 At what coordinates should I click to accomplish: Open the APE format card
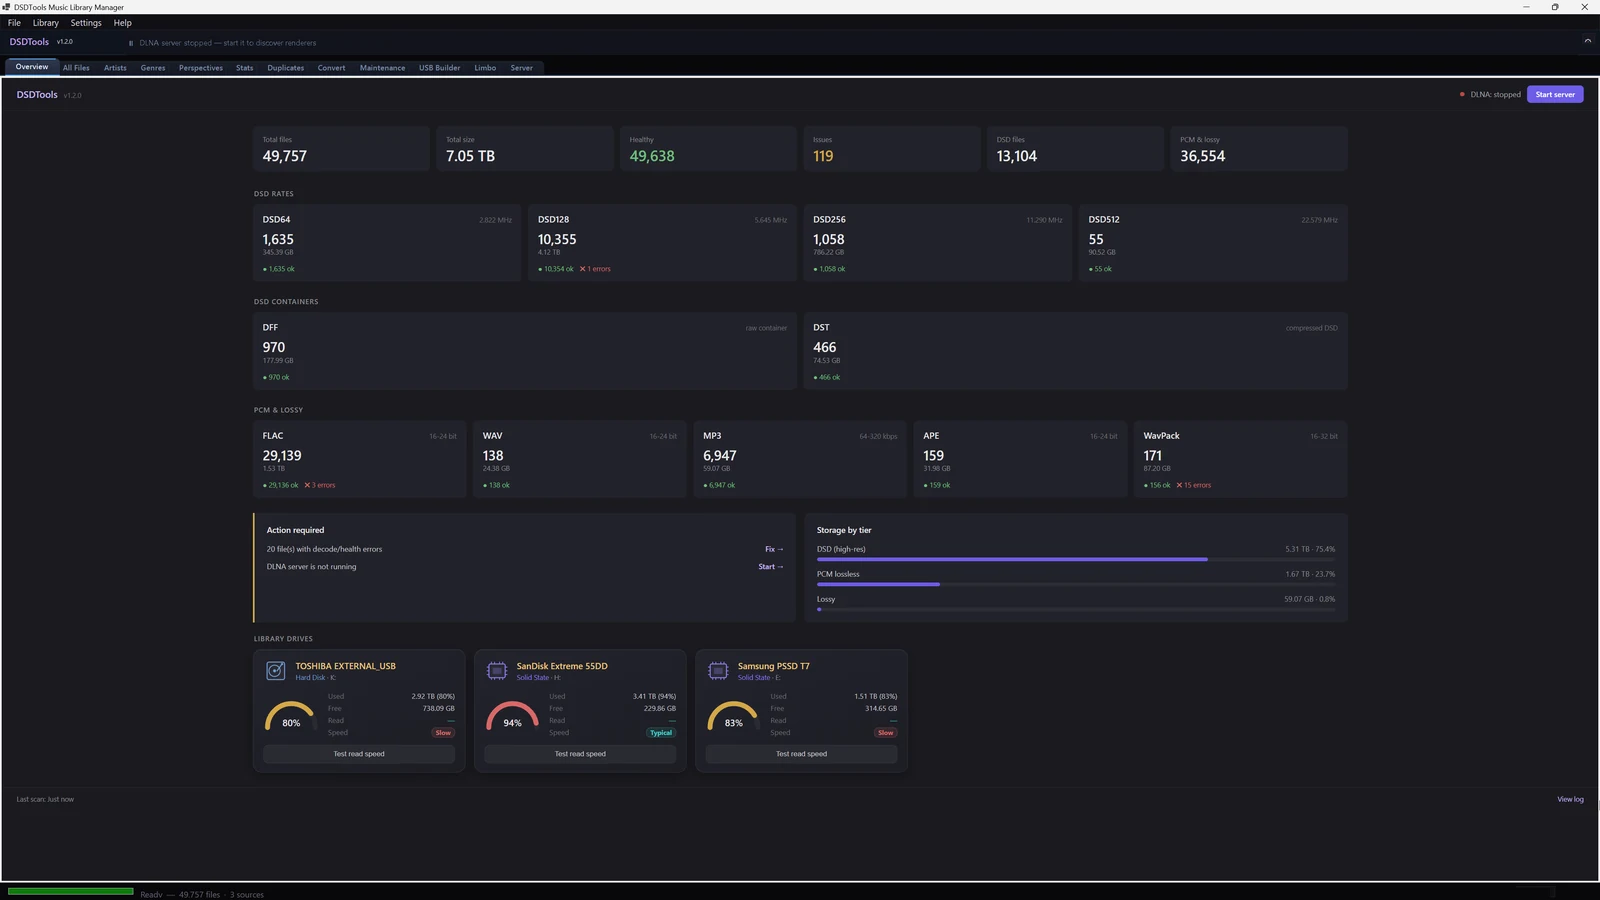coord(1020,459)
